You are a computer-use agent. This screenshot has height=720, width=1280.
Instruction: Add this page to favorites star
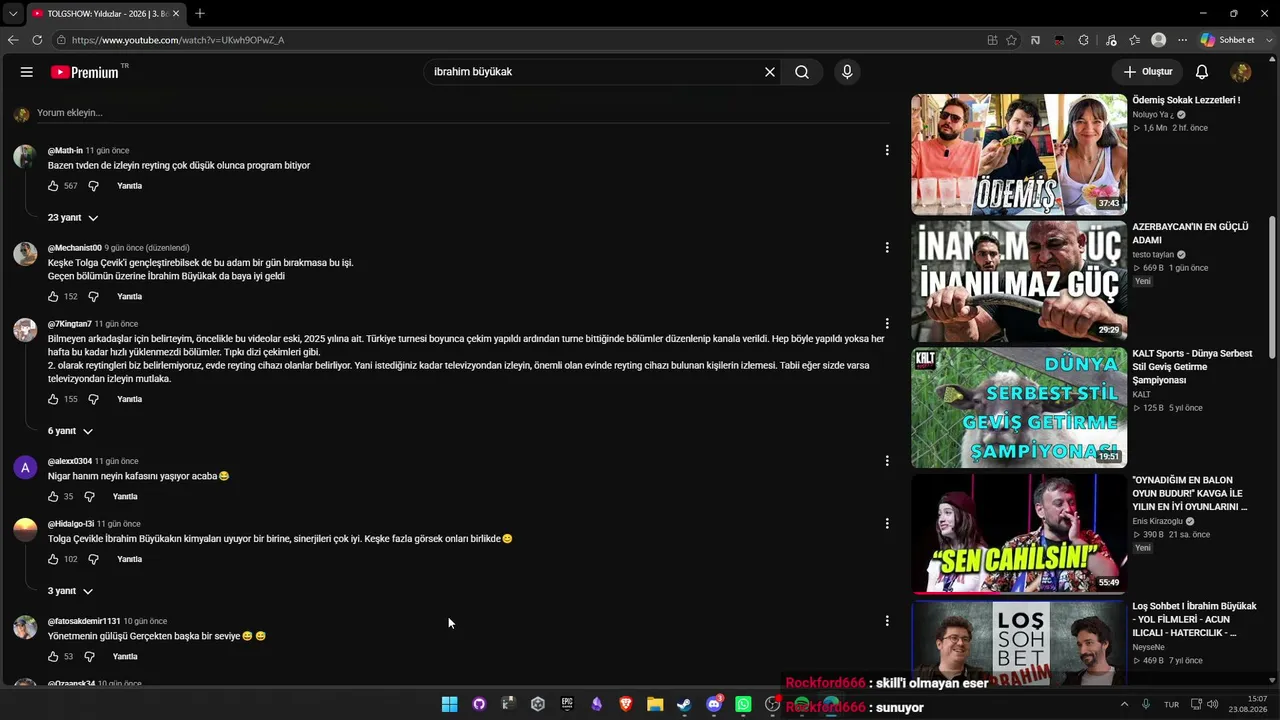1012,40
